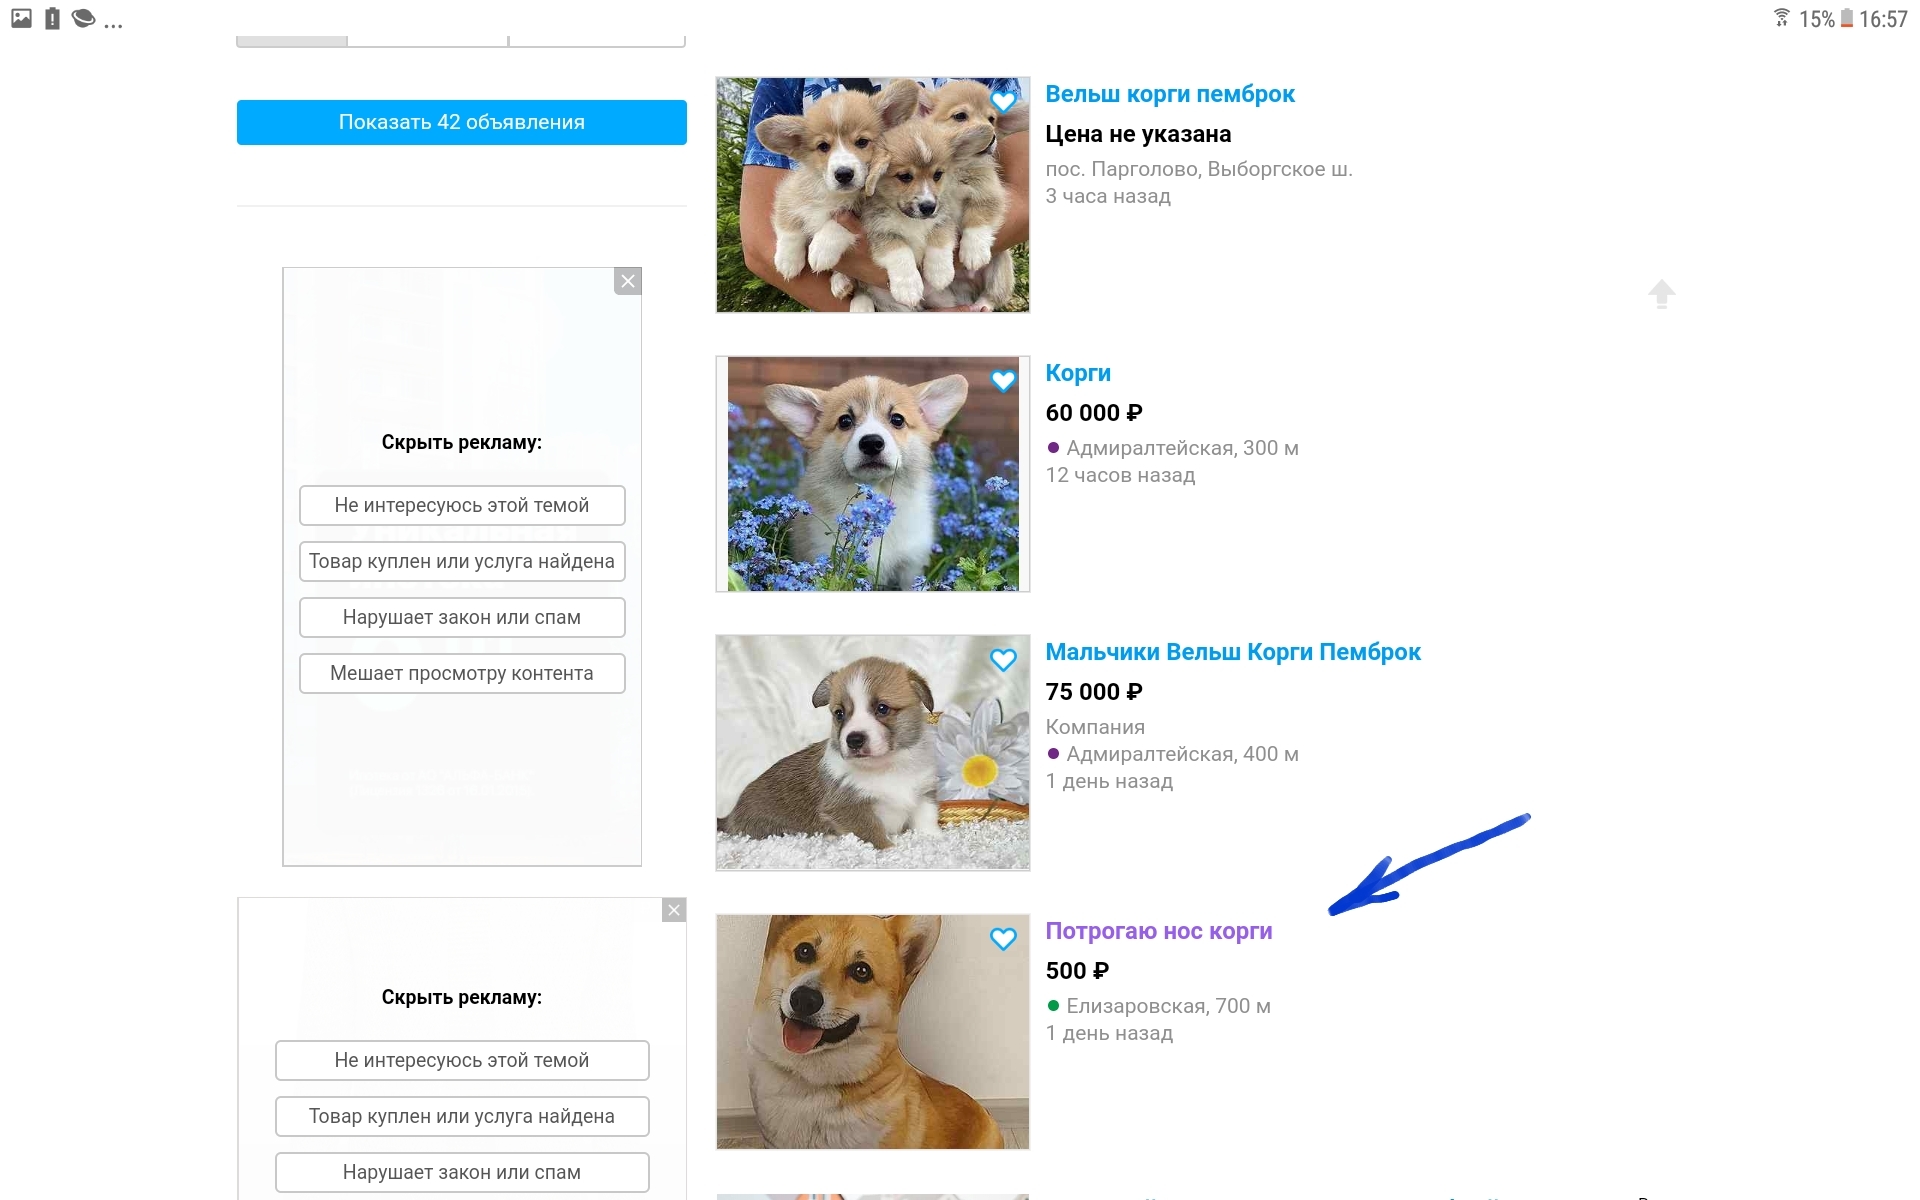
Task: Close the lower ad panel
Action: point(674,910)
